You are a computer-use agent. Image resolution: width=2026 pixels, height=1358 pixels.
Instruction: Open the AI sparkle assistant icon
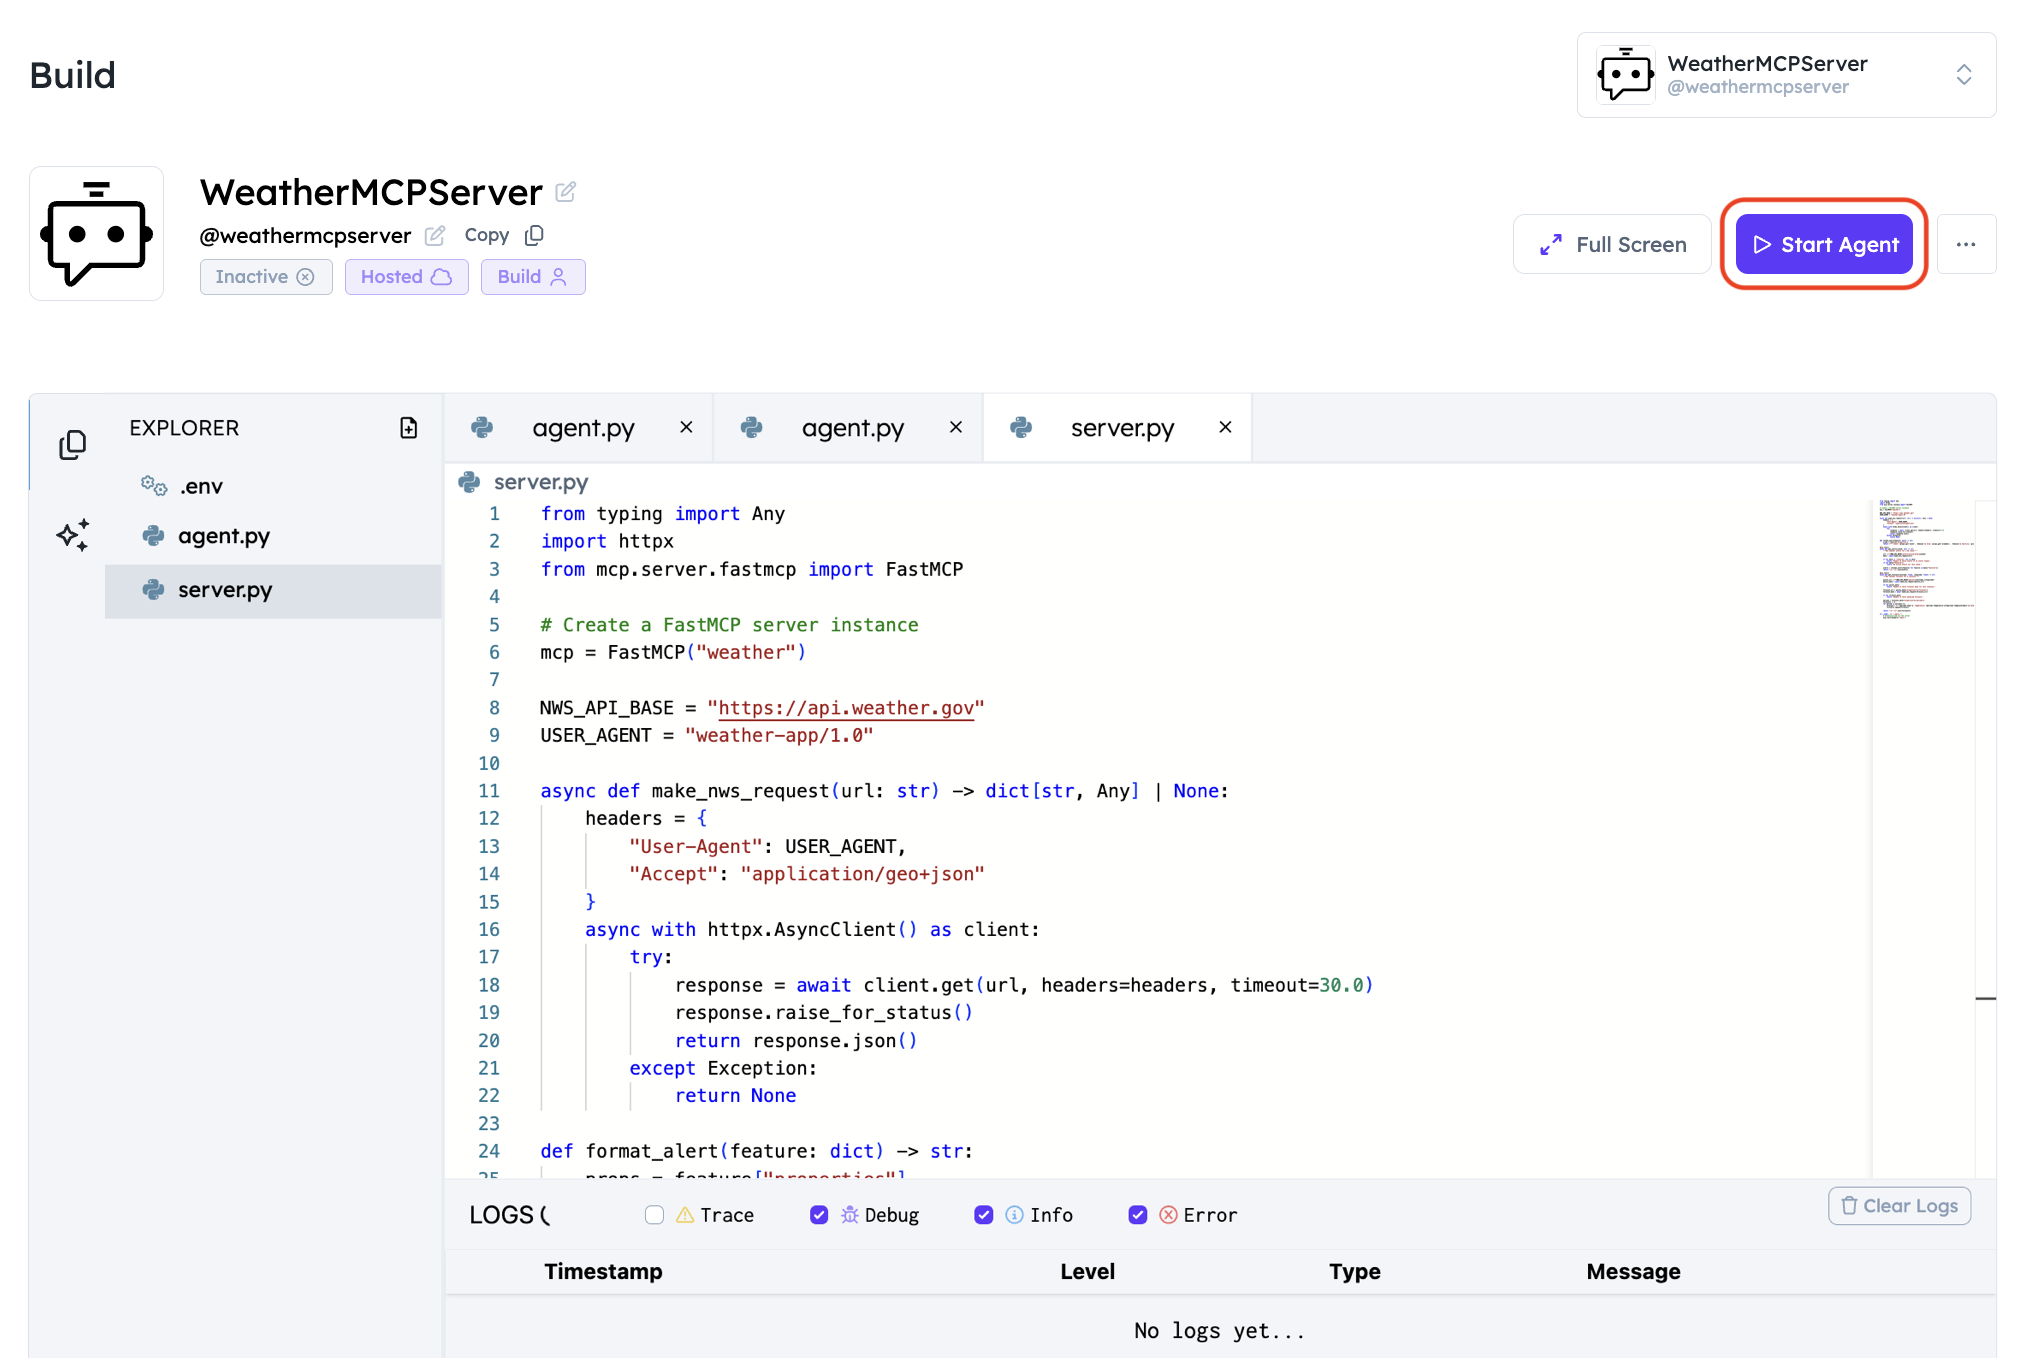(72, 535)
